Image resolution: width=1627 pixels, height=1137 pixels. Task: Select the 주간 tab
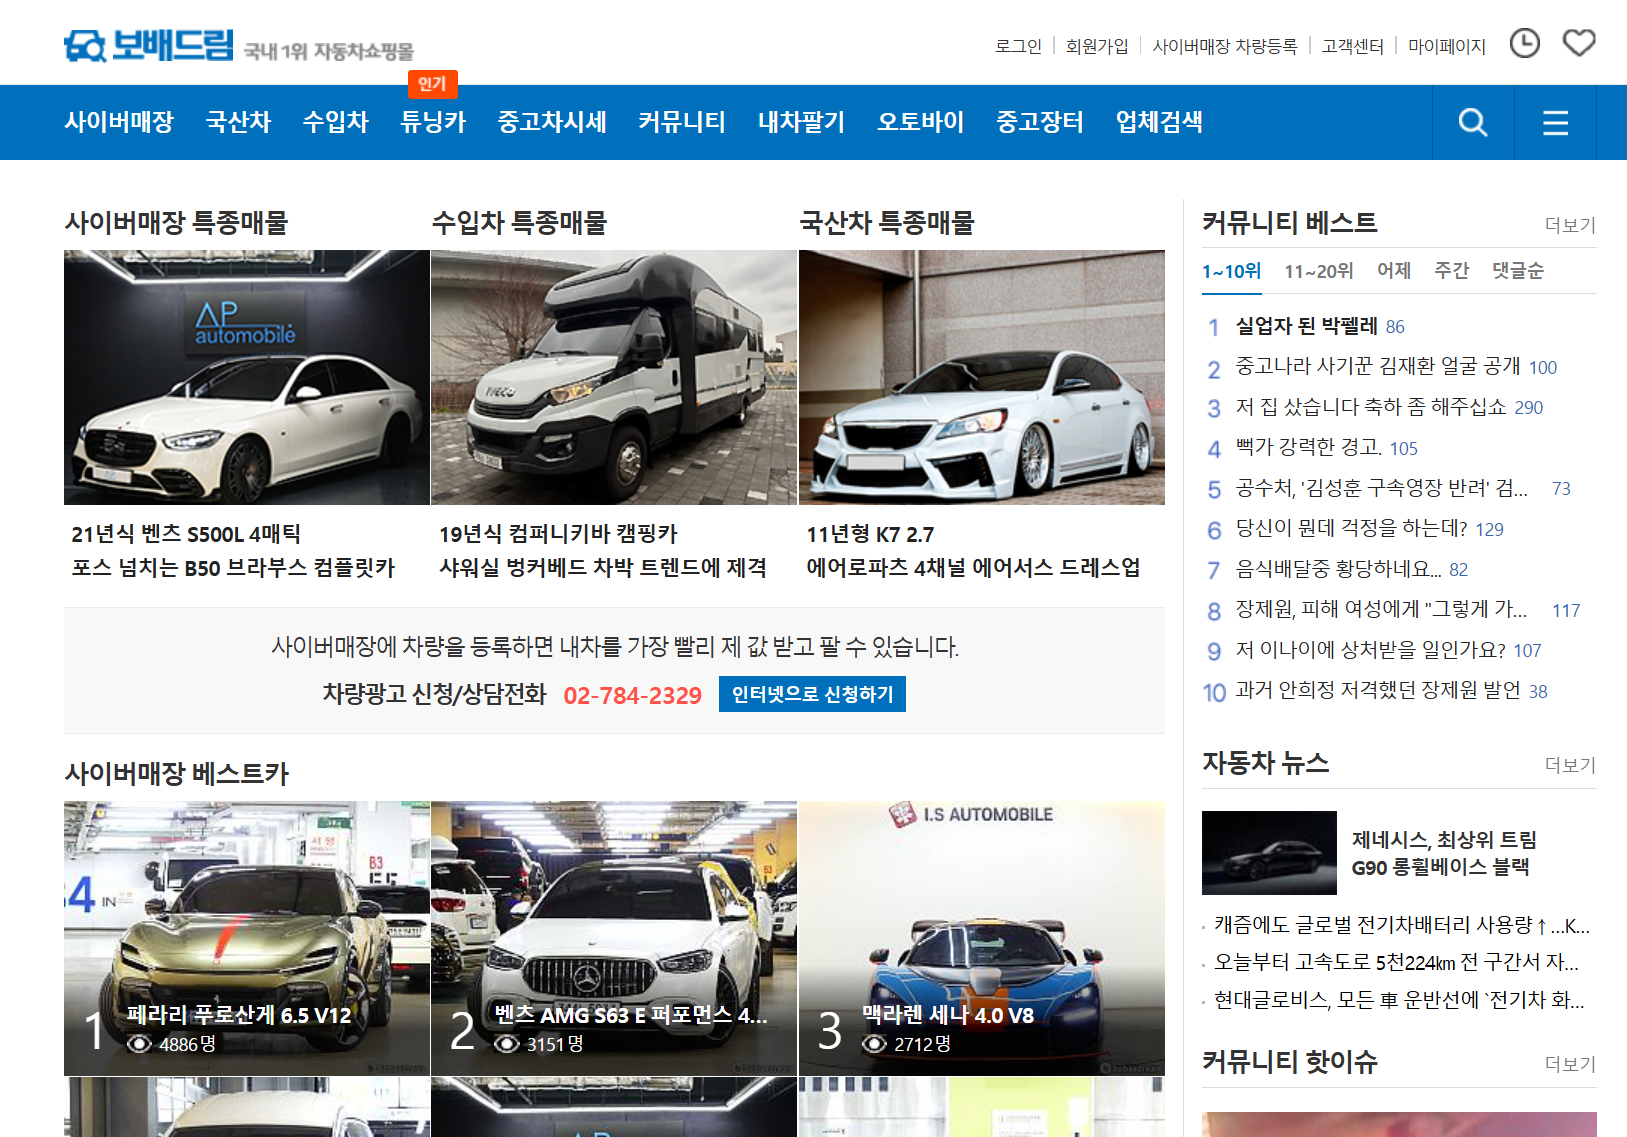pos(1451,271)
